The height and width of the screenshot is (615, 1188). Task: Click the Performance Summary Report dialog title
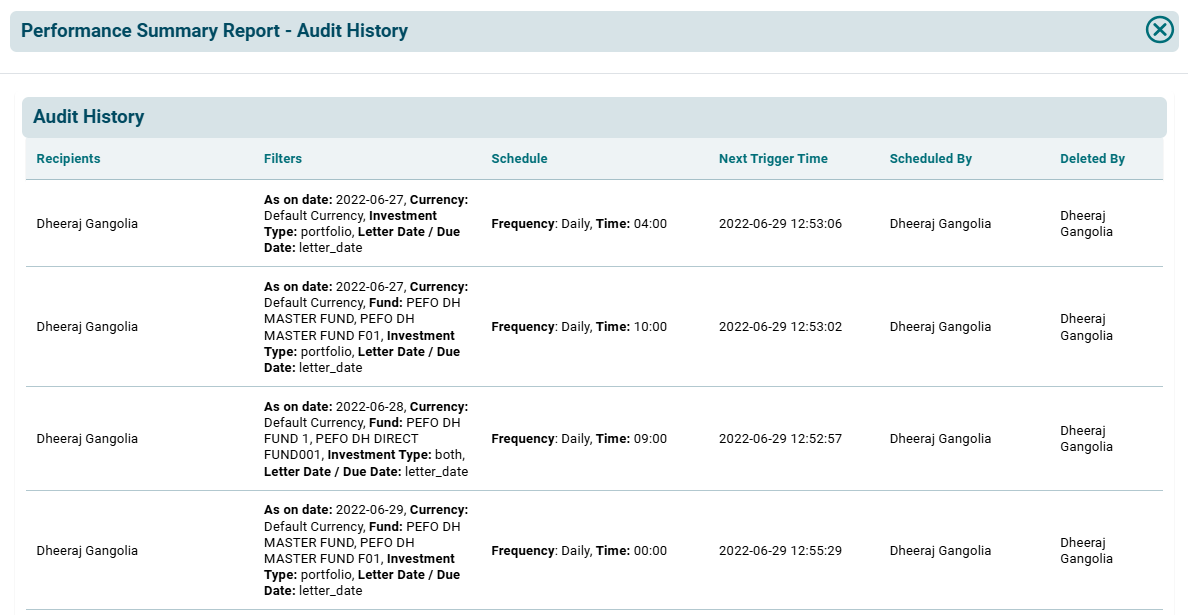click(x=214, y=31)
